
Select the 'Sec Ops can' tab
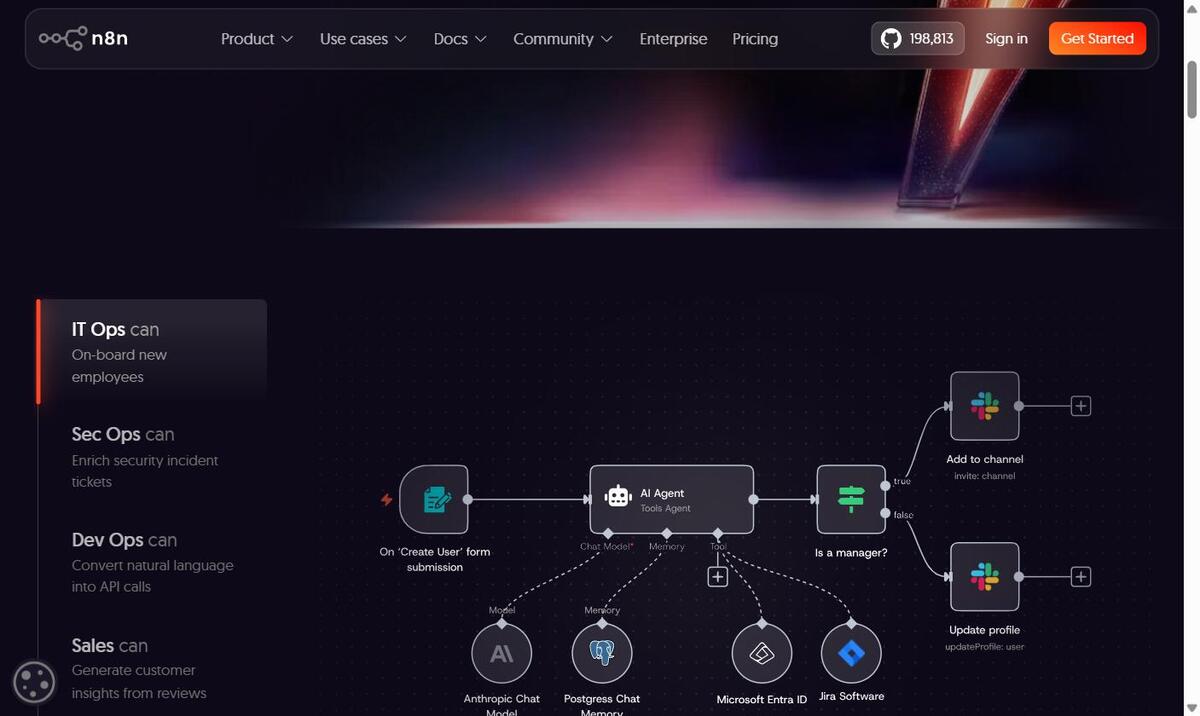pyautogui.click(x=153, y=457)
